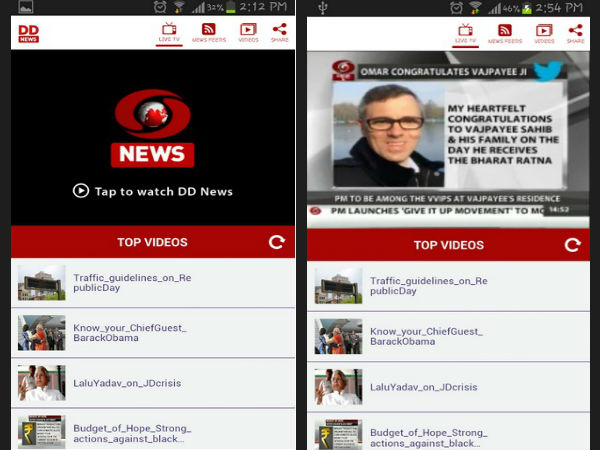Tap Share icon on left phone screen
Screen dimensions: 600x450
[x=279, y=32]
